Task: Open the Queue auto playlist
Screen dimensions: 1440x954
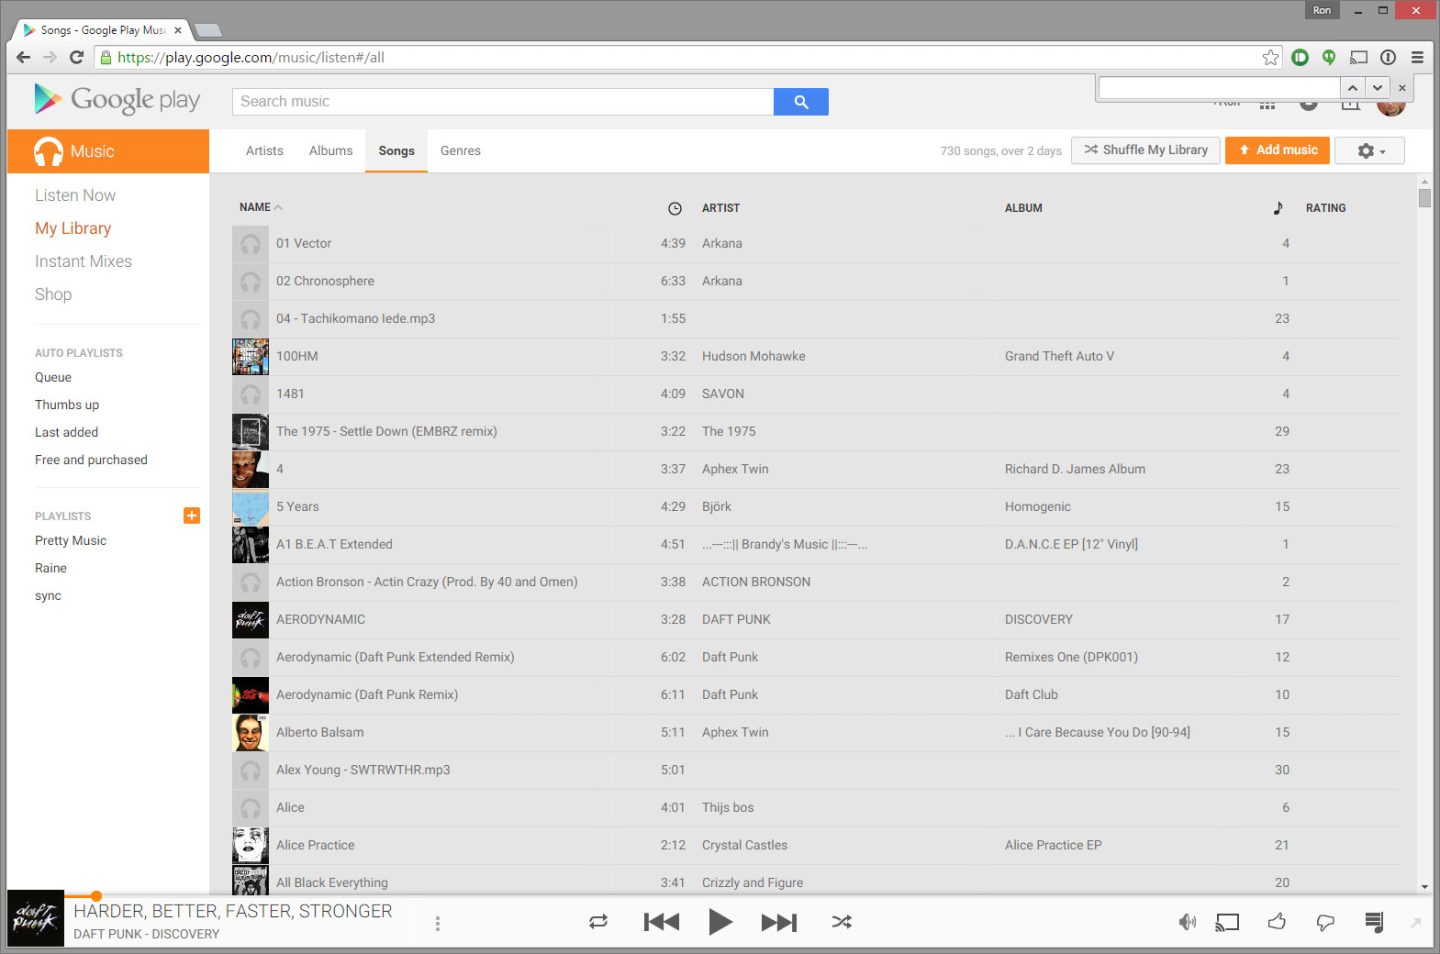Action: 53,377
